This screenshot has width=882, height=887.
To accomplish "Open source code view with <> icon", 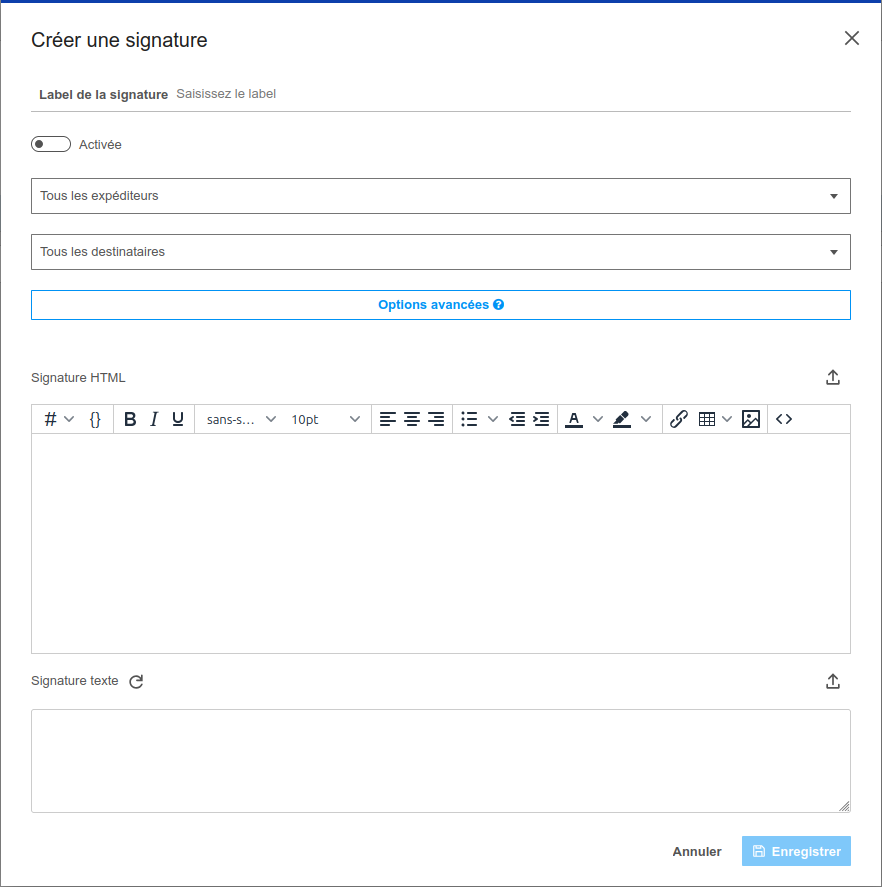I will [x=784, y=420].
